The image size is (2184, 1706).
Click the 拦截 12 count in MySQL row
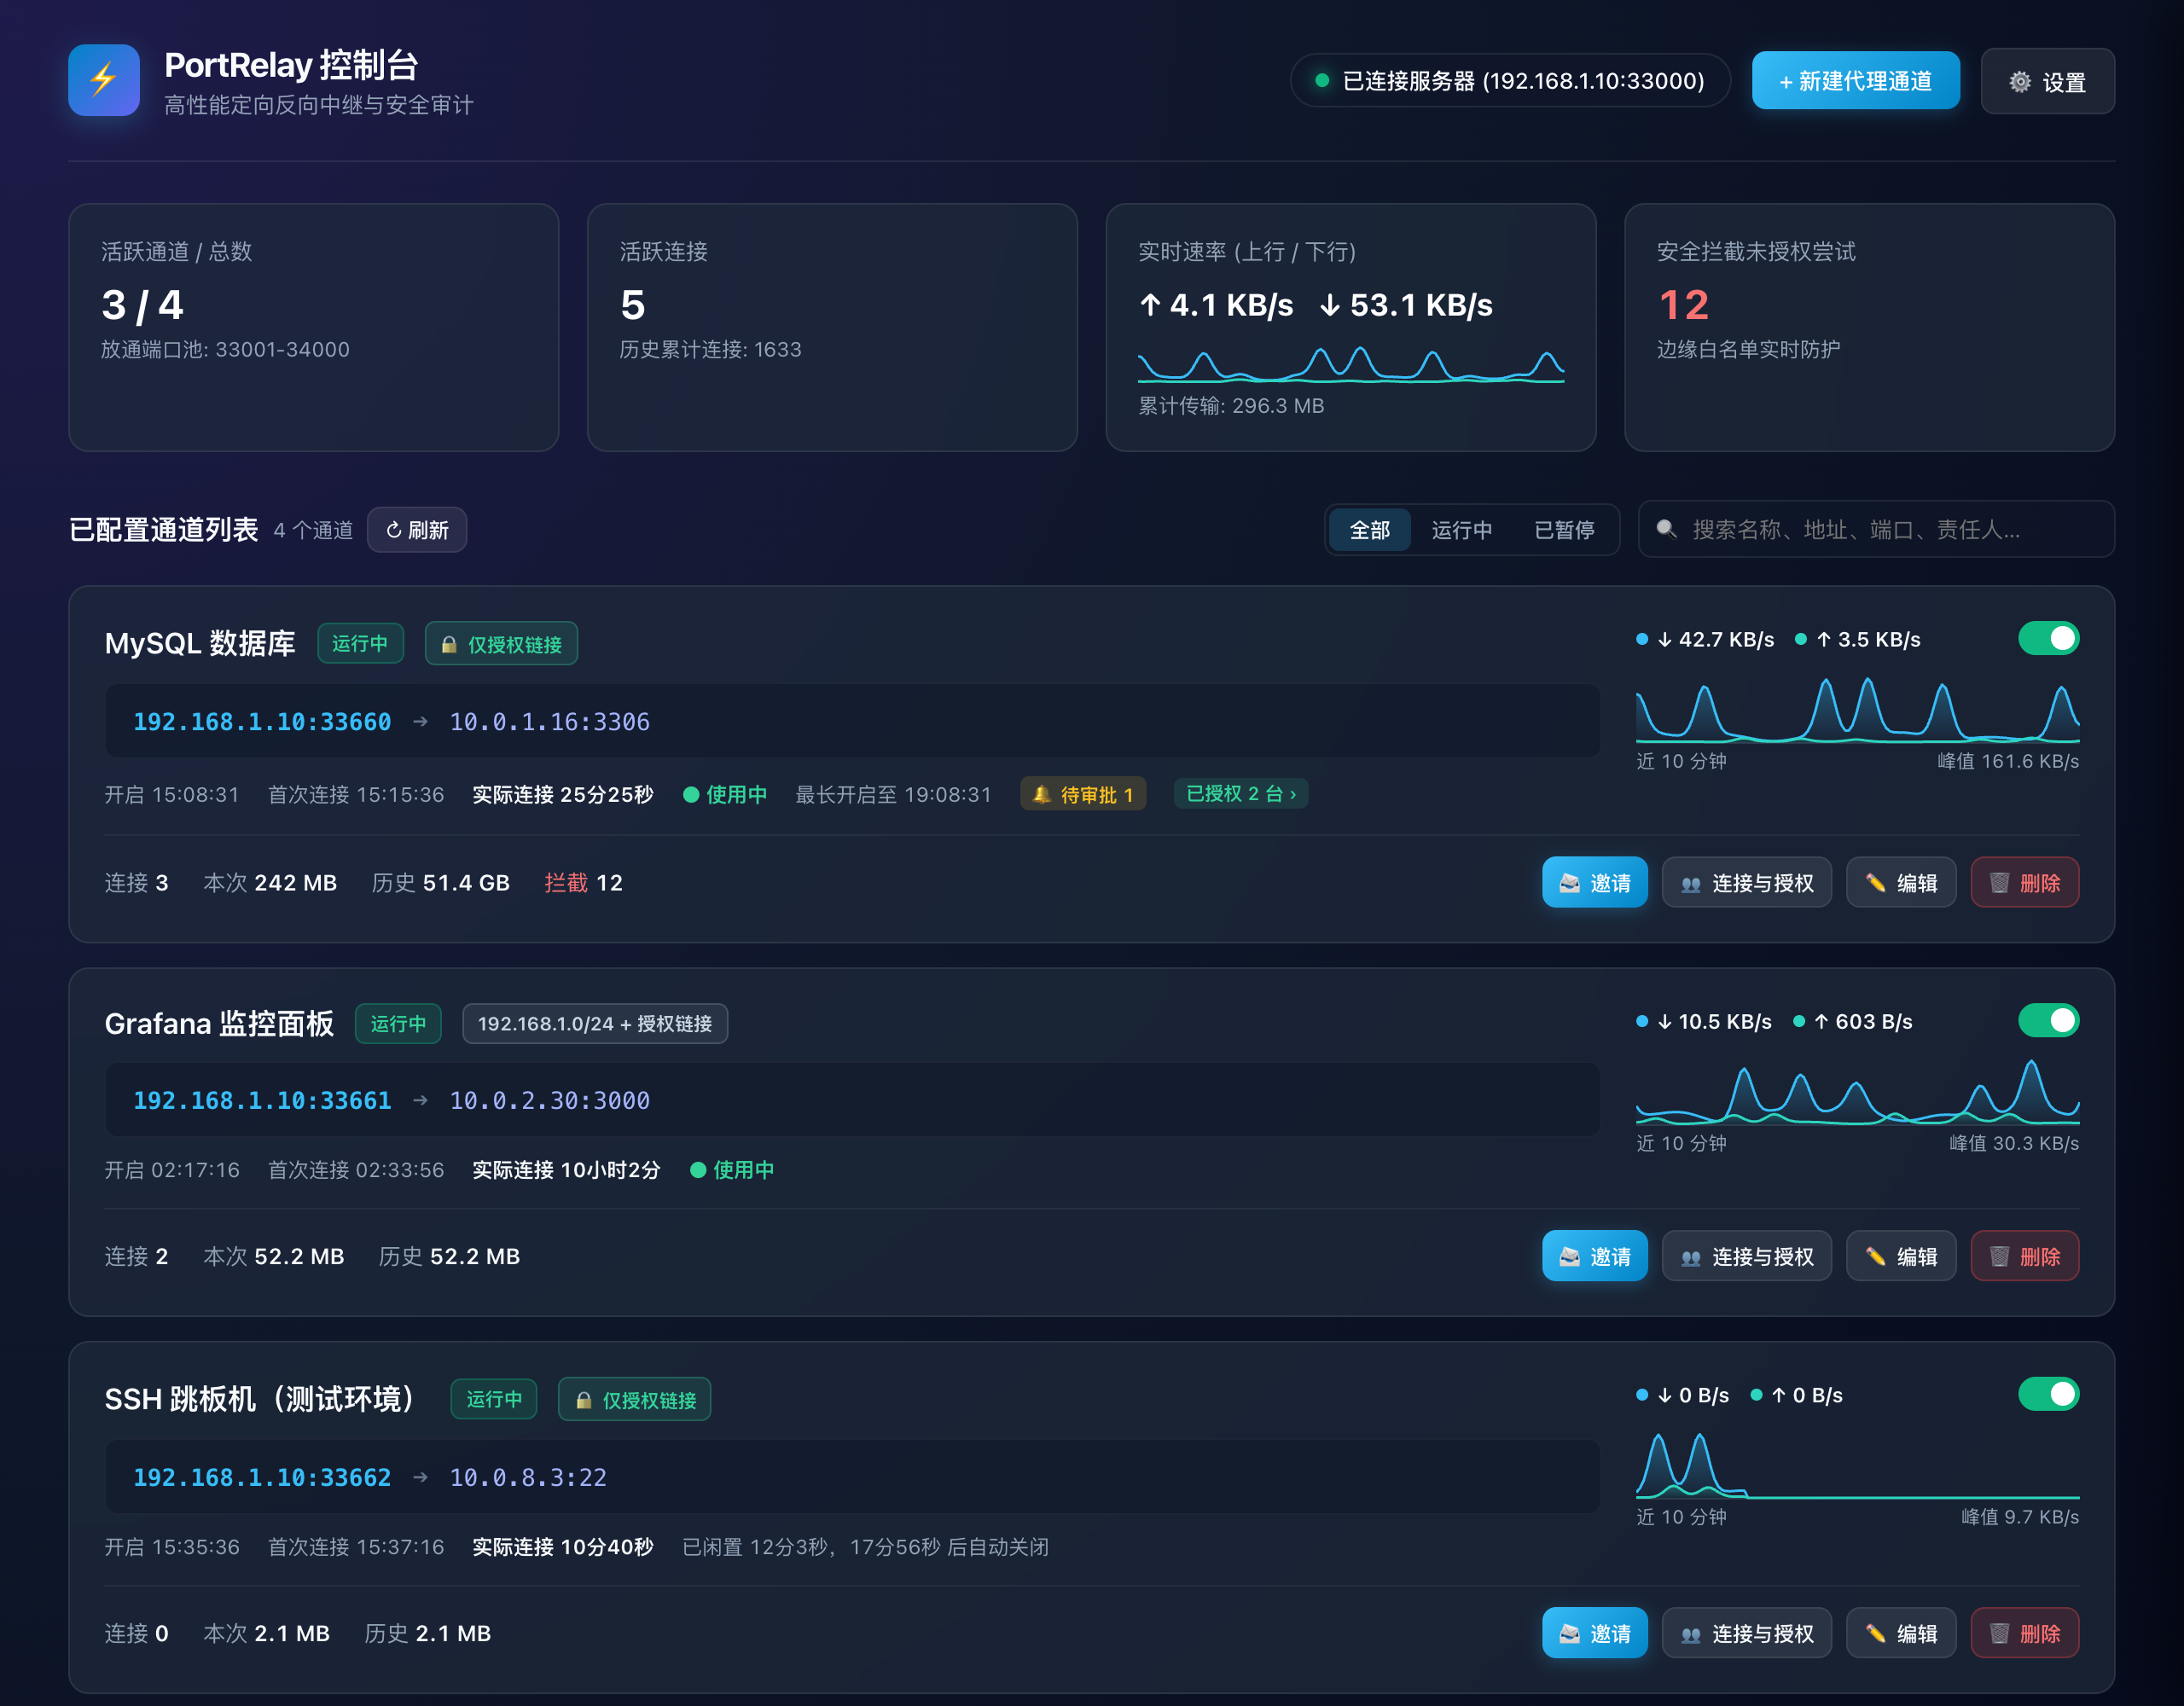(x=583, y=883)
